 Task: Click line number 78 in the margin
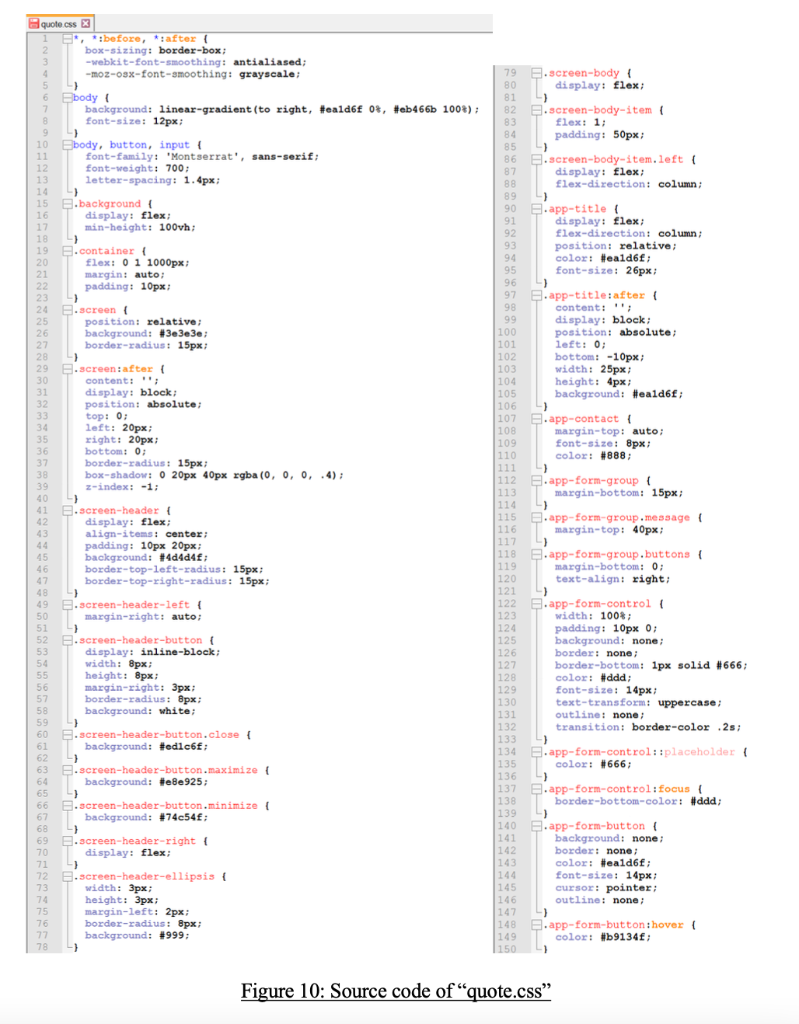[x=42, y=947]
